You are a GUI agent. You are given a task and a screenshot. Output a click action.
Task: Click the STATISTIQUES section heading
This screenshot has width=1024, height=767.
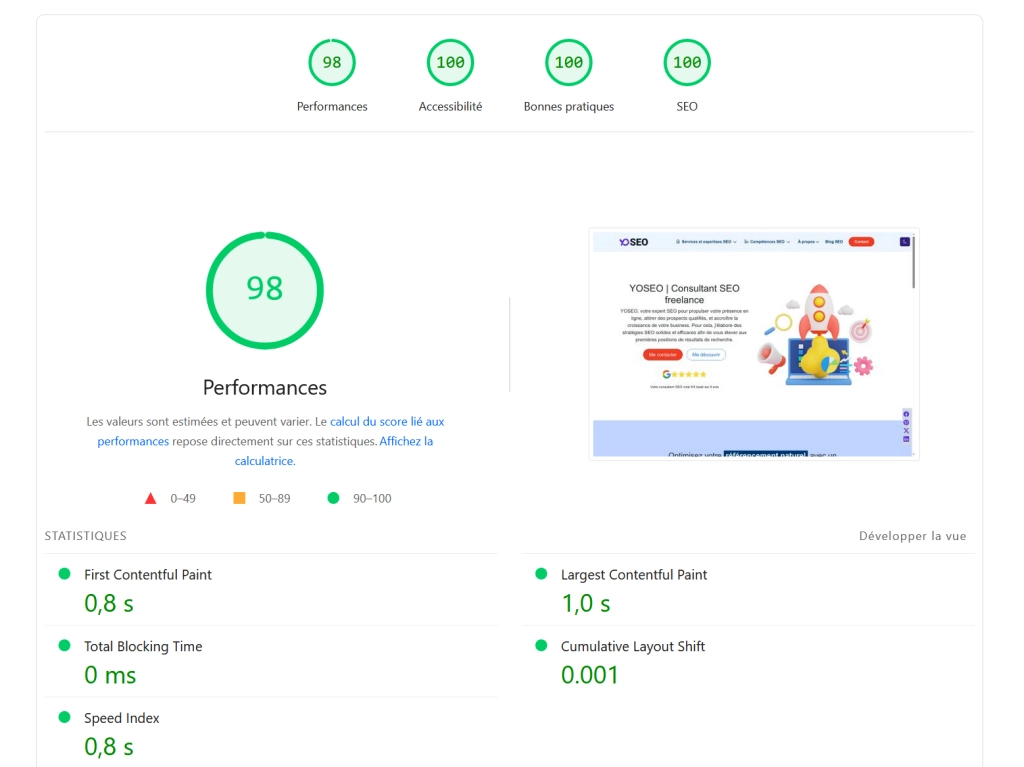point(85,536)
